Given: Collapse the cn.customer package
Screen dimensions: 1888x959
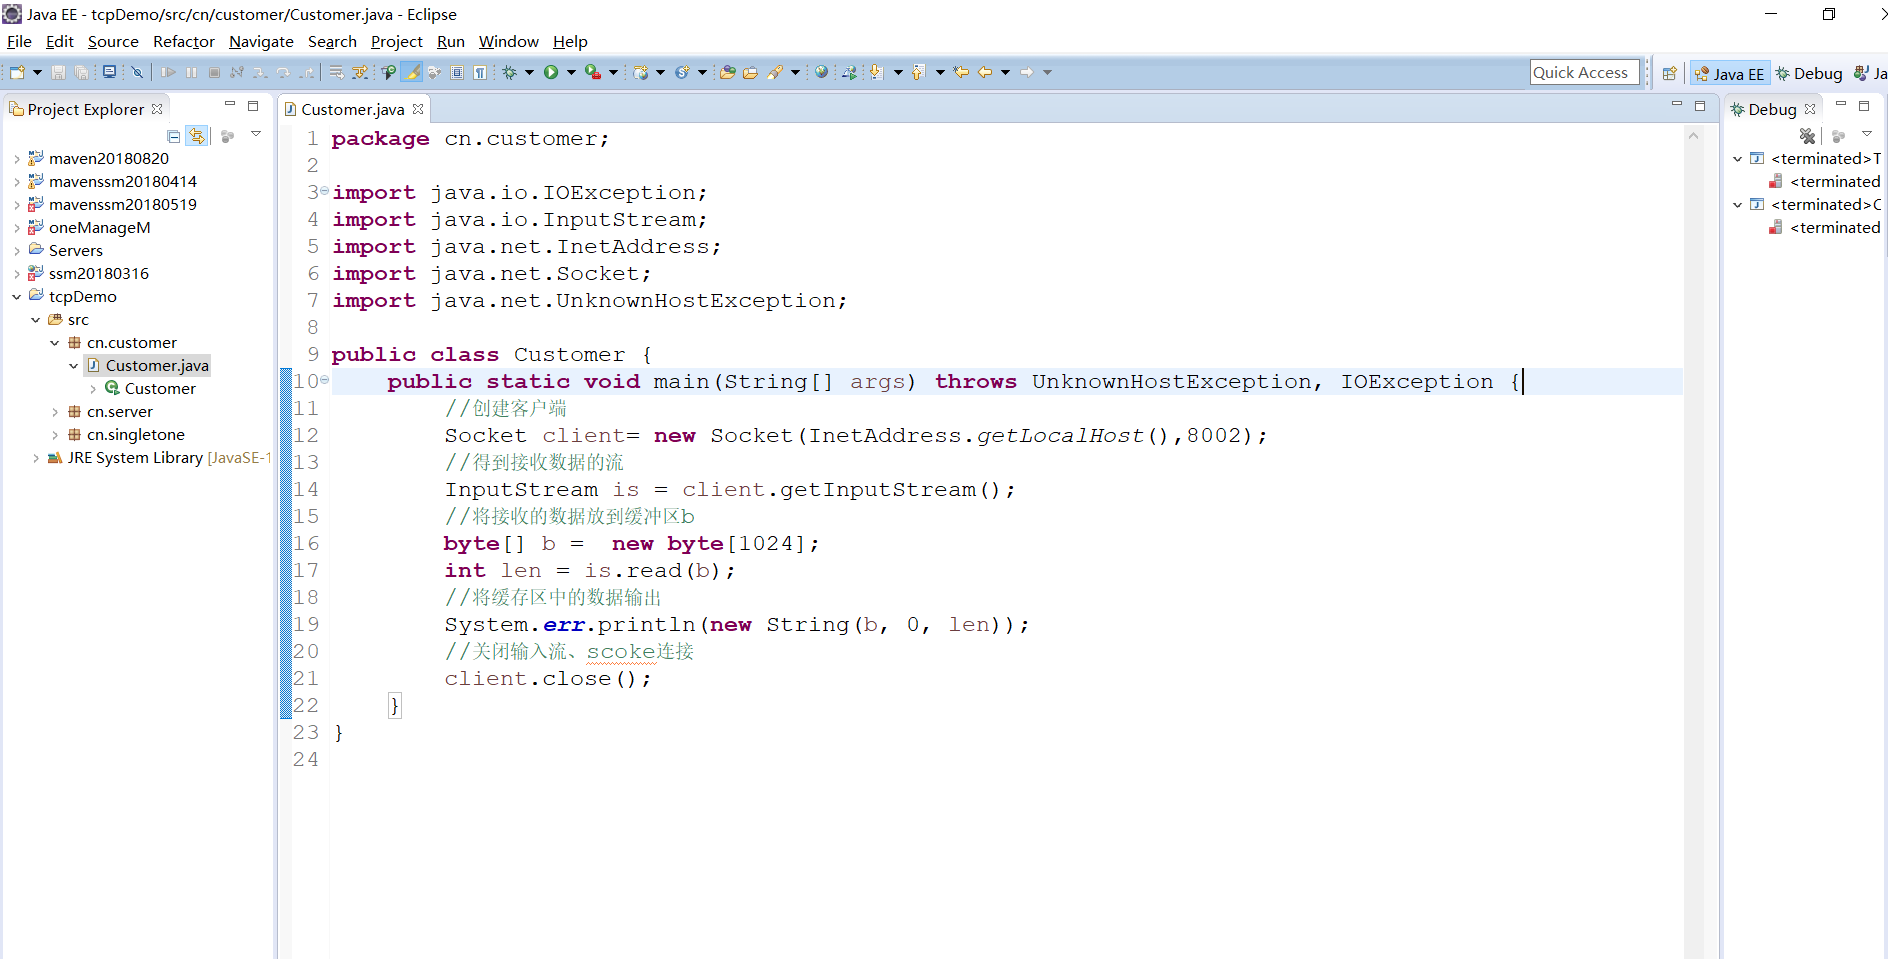Looking at the screenshot, I should pyautogui.click(x=55, y=342).
